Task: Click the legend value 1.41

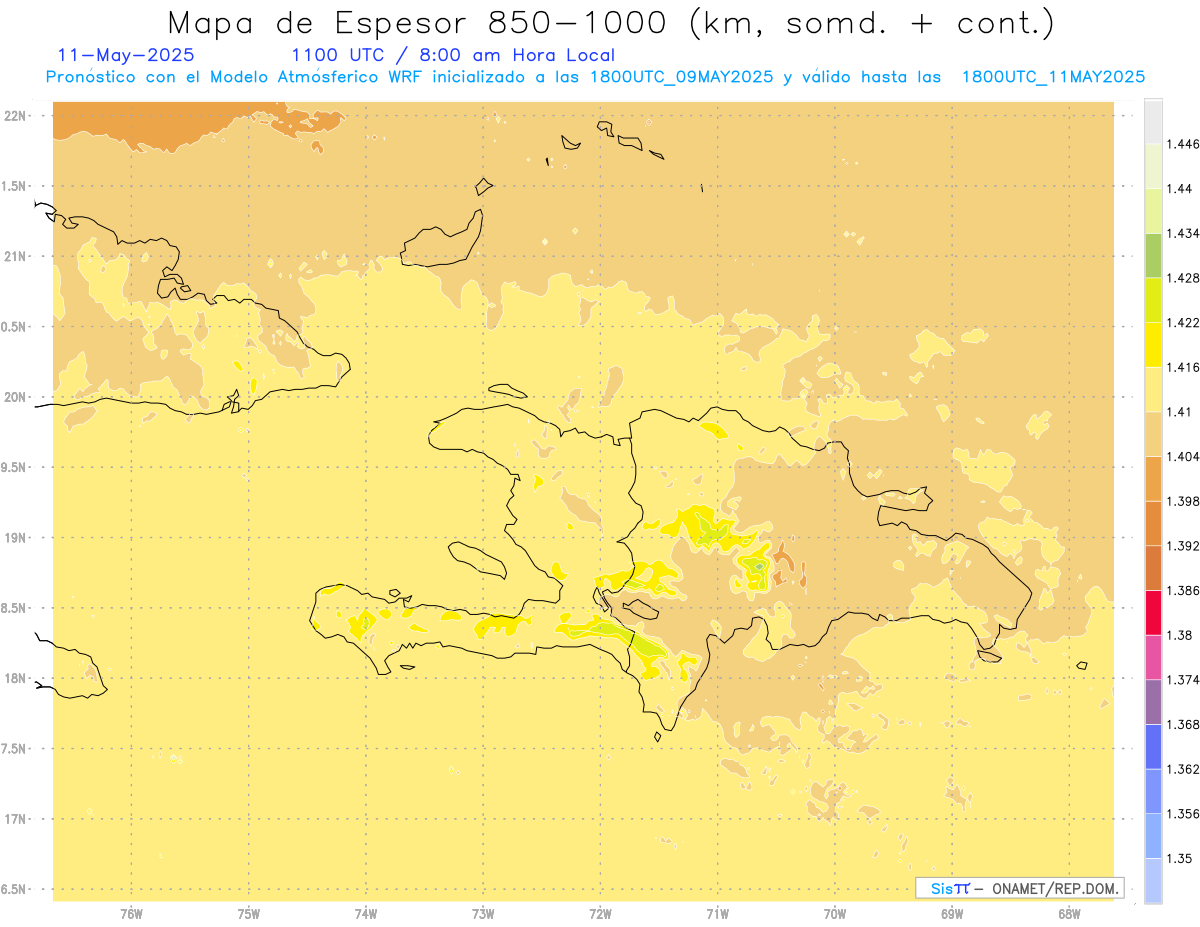Action: click(1179, 412)
